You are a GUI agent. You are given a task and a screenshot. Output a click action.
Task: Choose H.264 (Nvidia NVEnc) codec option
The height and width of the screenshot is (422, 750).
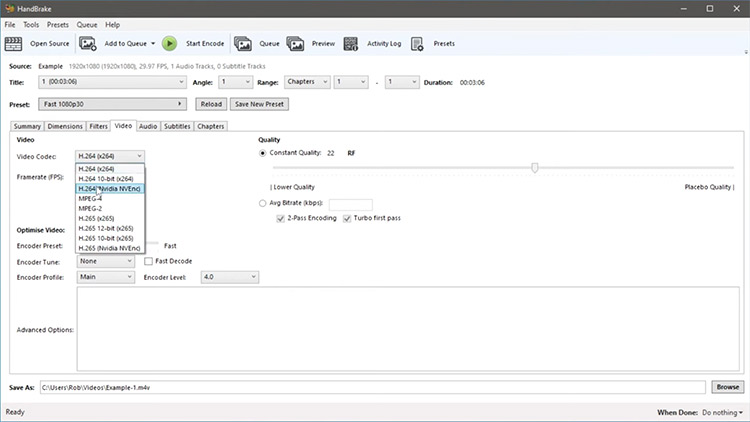(x=110, y=189)
